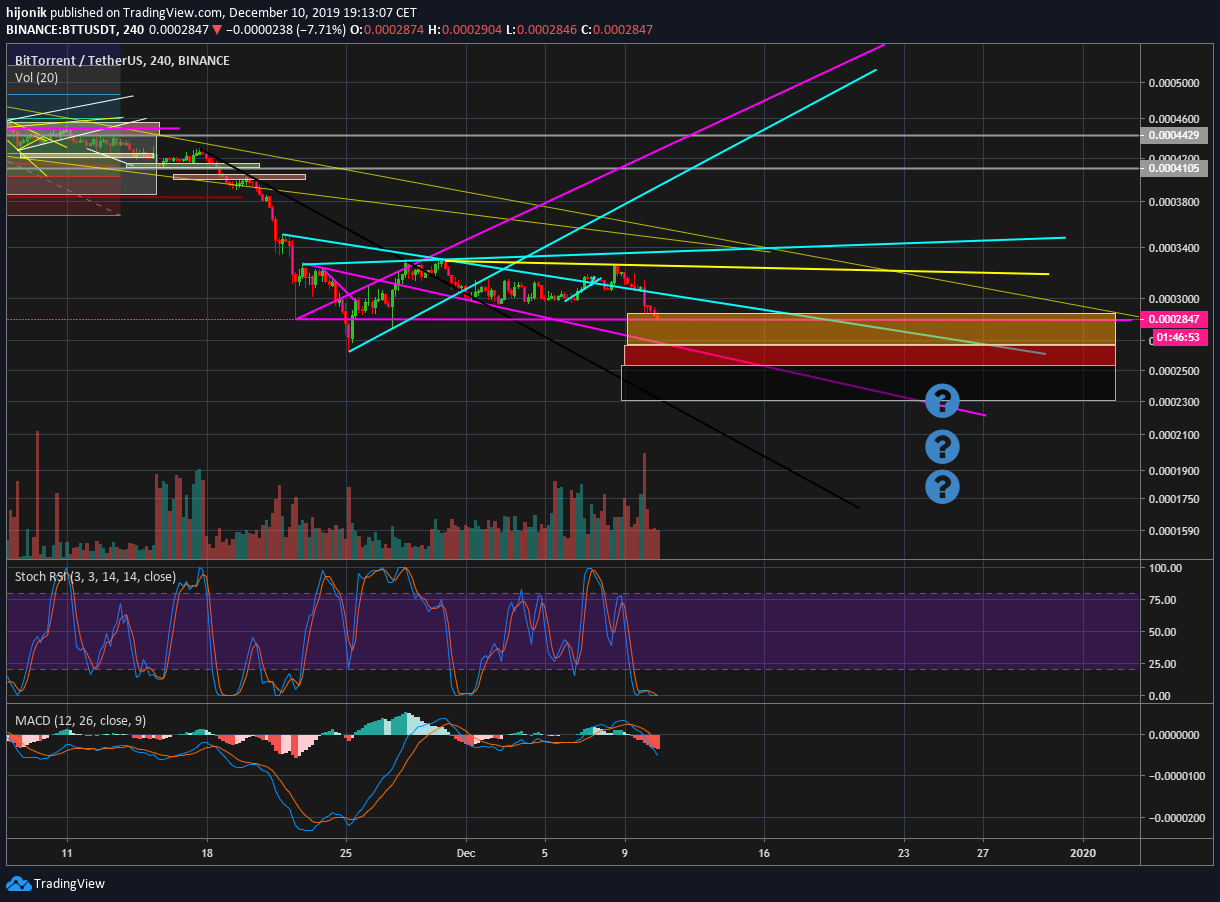Click the lowest blue question mark icon
The width and height of the screenshot is (1220, 902).
click(942, 487)
